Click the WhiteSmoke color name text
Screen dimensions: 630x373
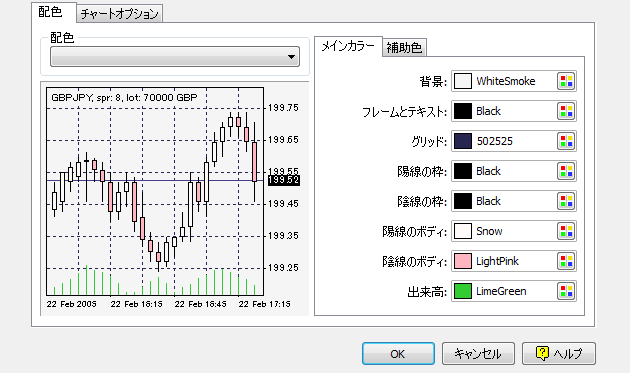[x=506, y=81]
